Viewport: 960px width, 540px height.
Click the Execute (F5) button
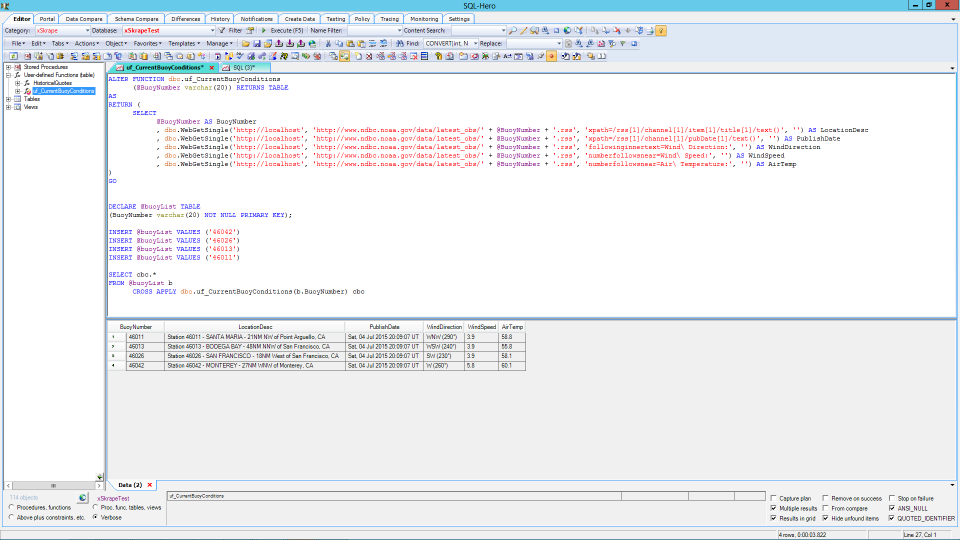[x=283, y=31]
